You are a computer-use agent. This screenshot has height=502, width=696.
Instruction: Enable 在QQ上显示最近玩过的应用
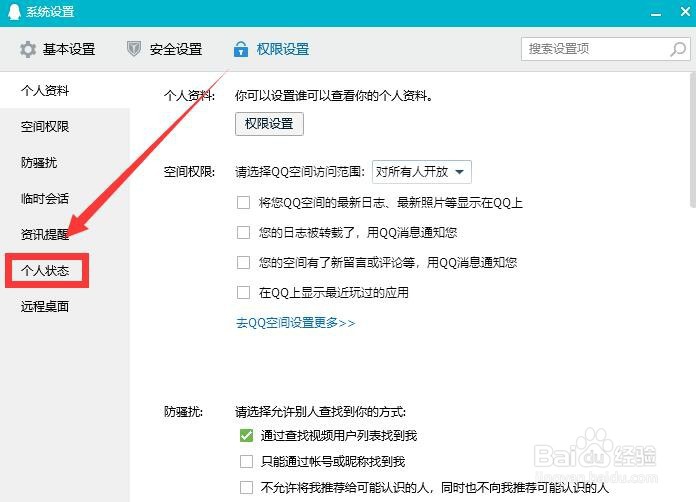(243, 293)
